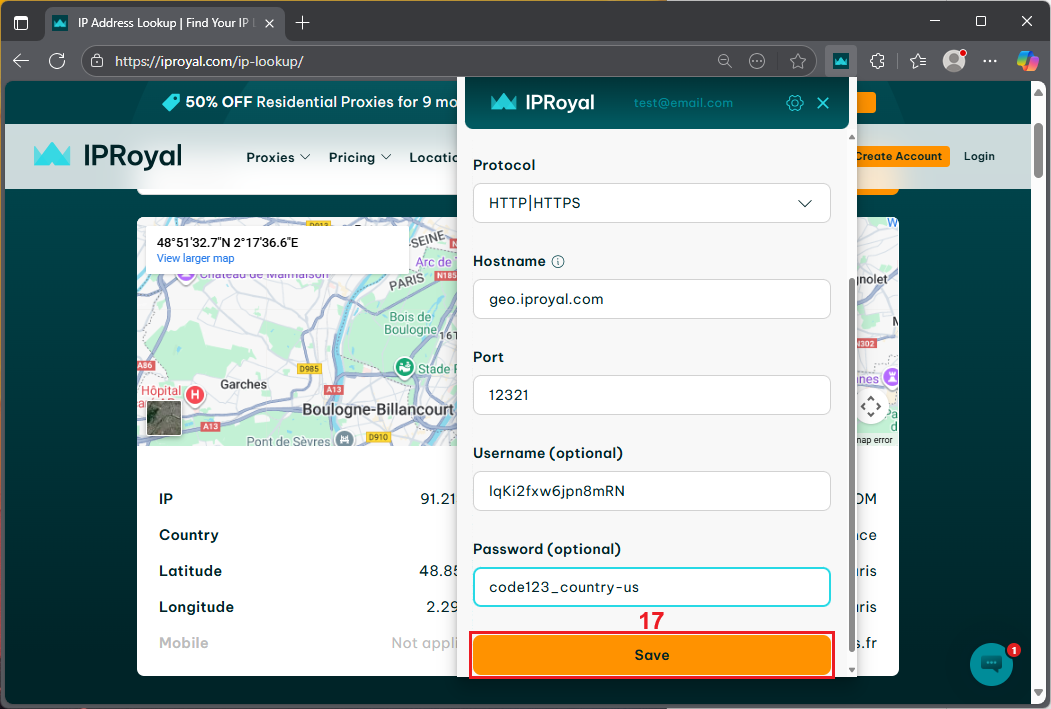View site information lock icon
The height and width of the screenshot is (709, 1051).
point(97,61)
